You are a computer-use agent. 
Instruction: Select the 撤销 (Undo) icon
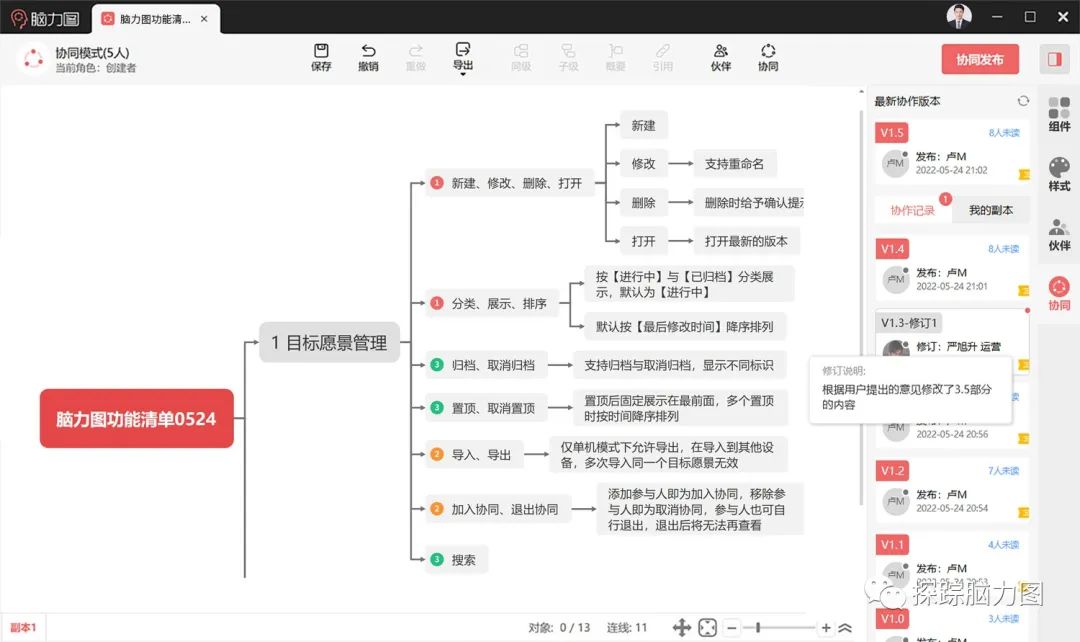click(x=369, y=56)
